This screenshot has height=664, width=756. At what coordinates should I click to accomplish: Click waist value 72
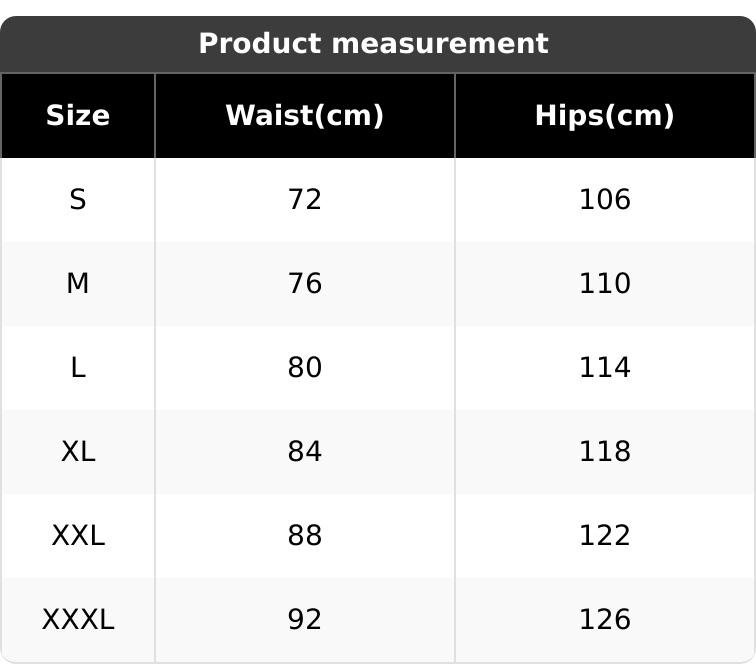point(305,200)
